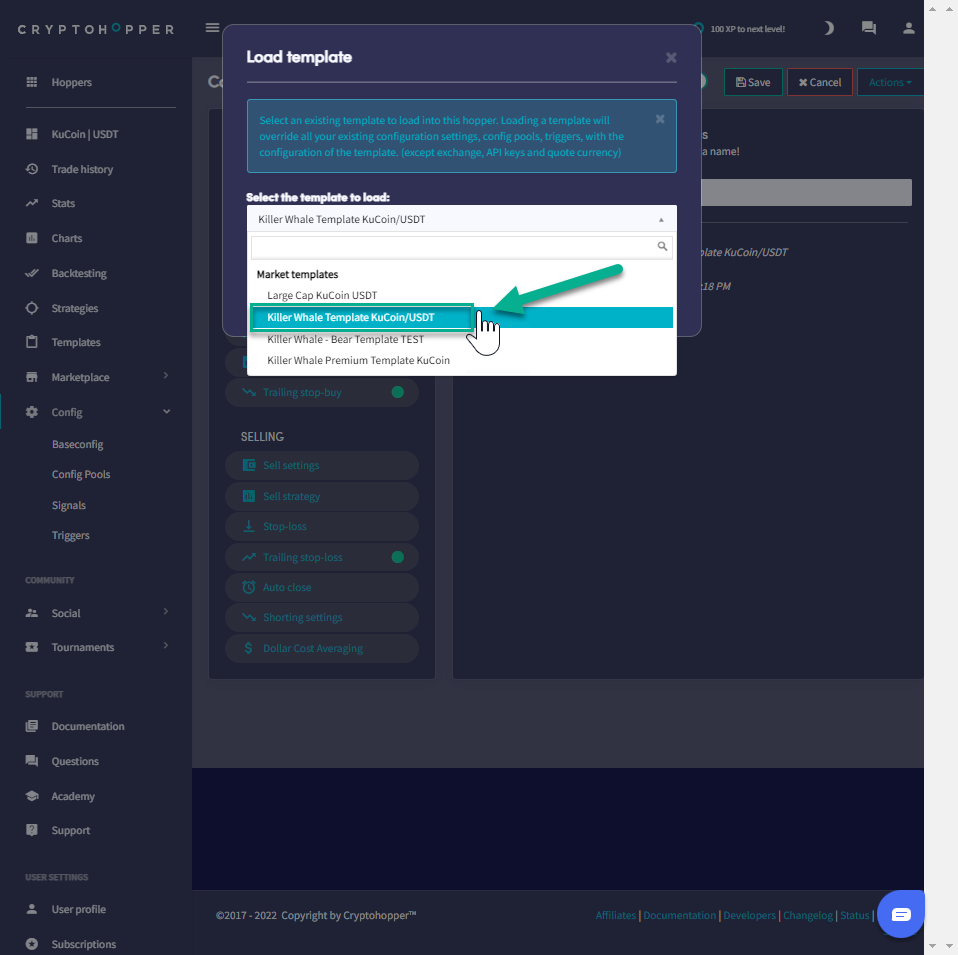Click the Save button
Image resolution: width=958 pixels, height=955 pixels.
[753, 82]
